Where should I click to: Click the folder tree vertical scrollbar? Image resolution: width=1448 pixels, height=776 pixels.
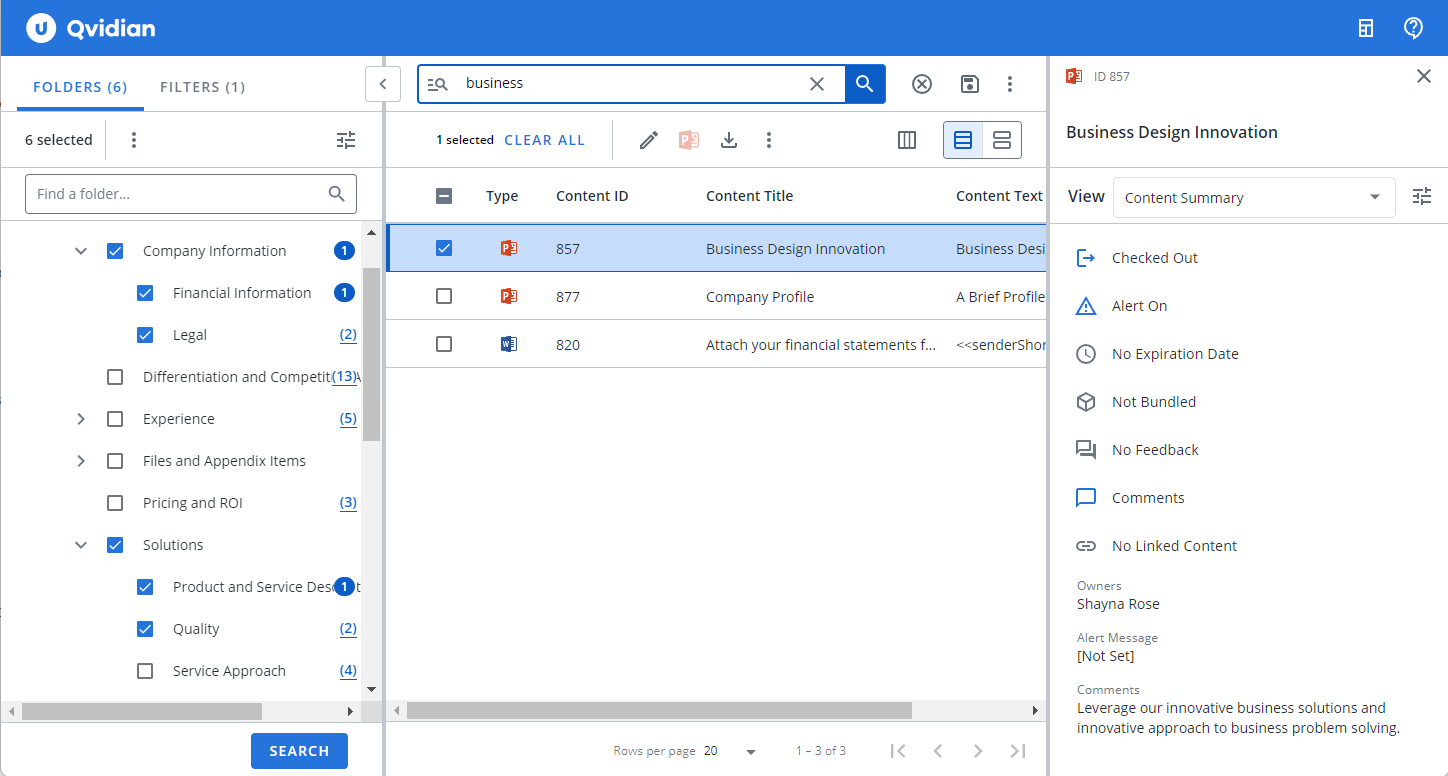[x=371, y=354]
